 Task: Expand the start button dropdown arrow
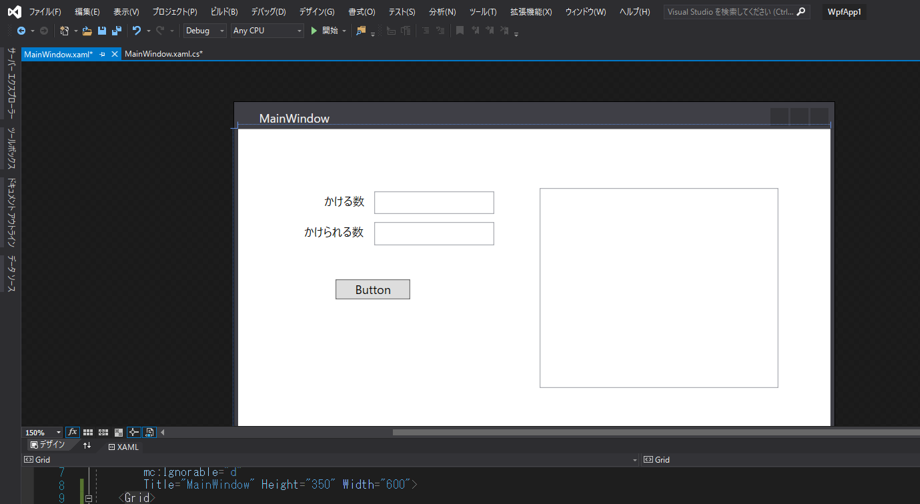point(344,31)
